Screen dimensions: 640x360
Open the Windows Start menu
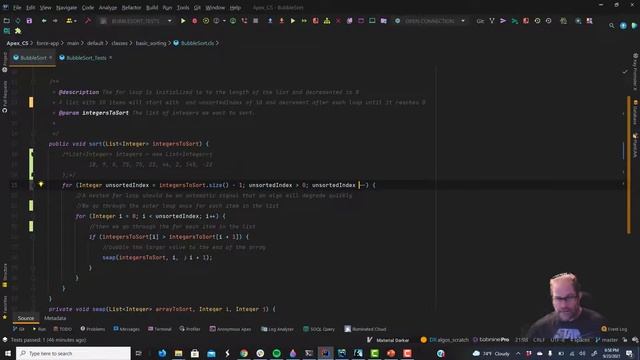point(8,353)
